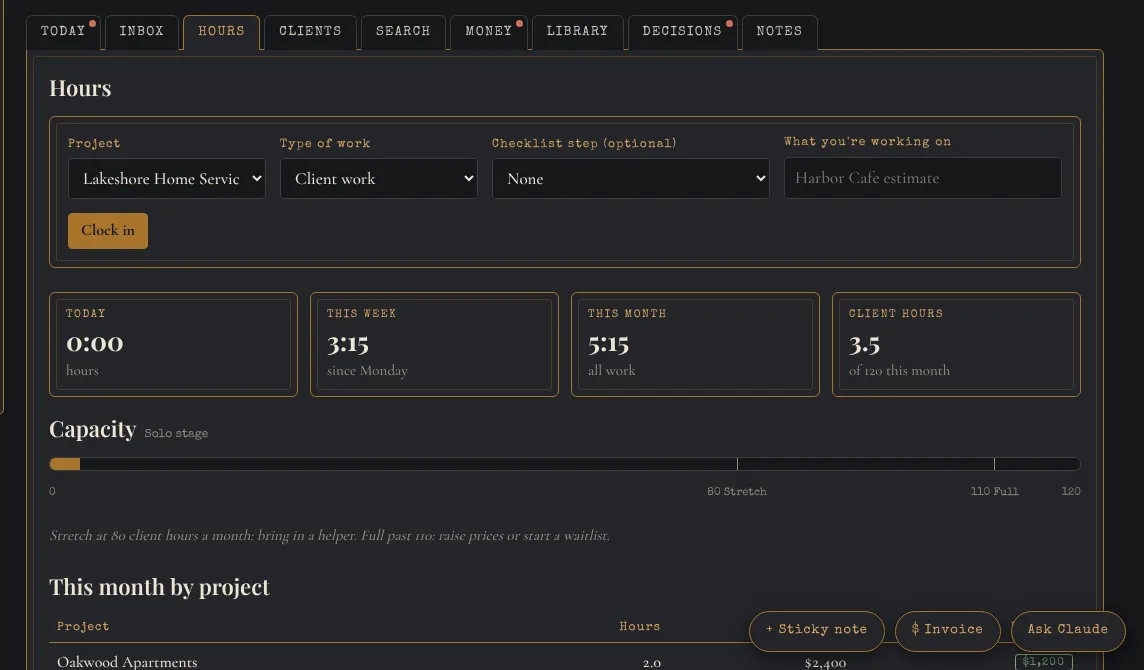Open the Notes tab
This screenshot has width=1144, height=670.
(x=779, y=31)
